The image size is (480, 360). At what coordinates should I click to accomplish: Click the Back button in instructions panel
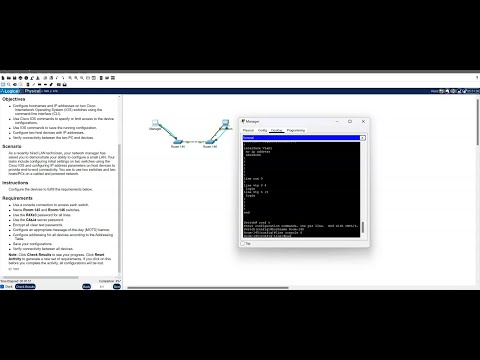(86, 287)
